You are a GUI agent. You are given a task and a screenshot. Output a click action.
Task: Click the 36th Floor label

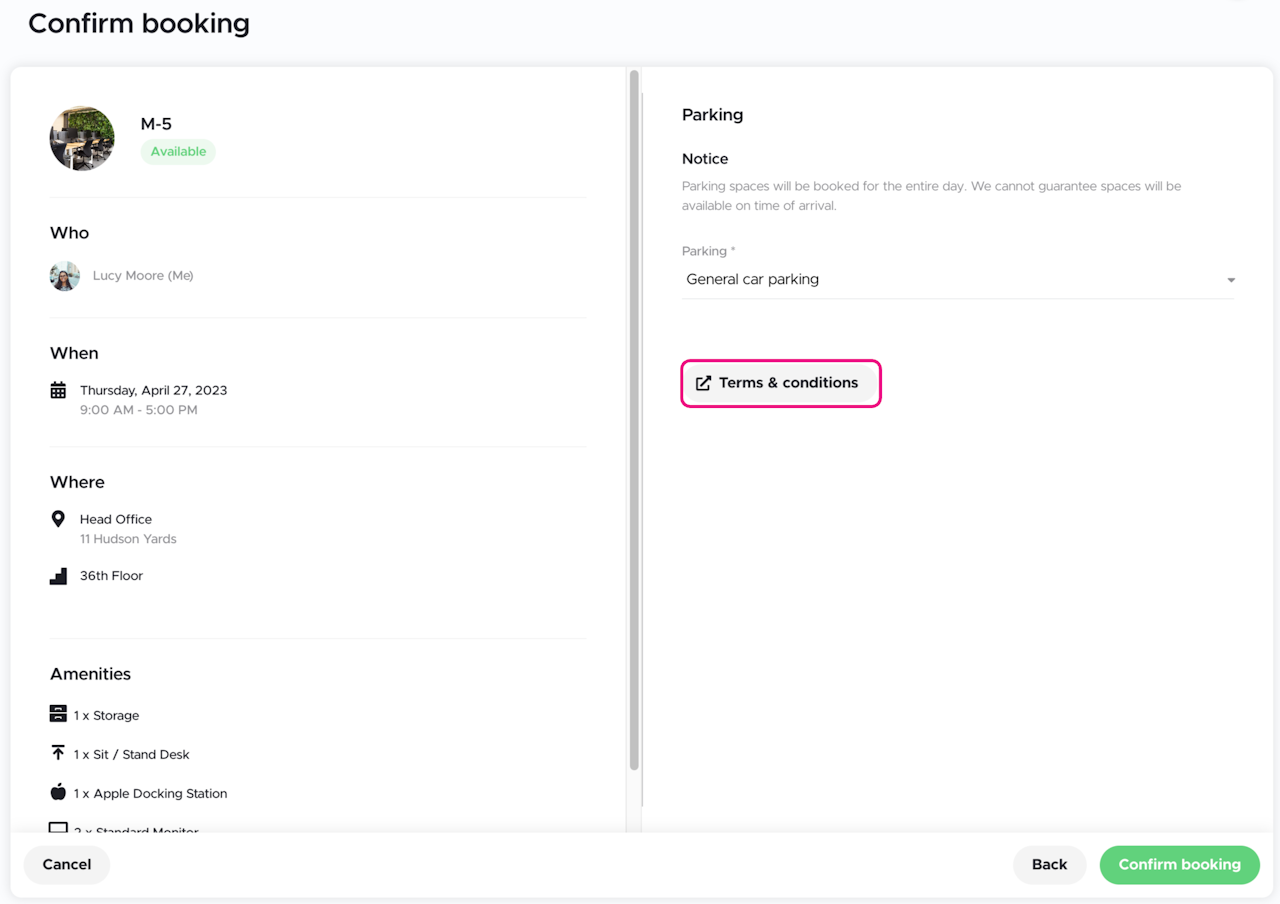[x=111, y=576]
